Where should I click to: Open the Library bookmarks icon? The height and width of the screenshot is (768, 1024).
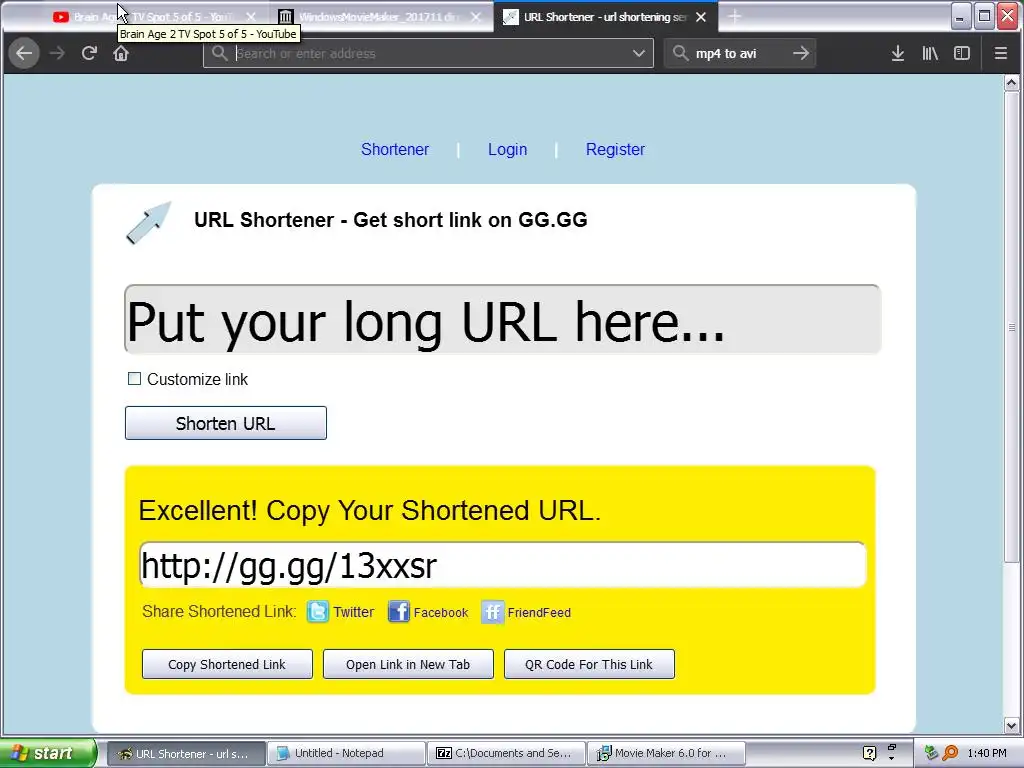coord(930,54)
